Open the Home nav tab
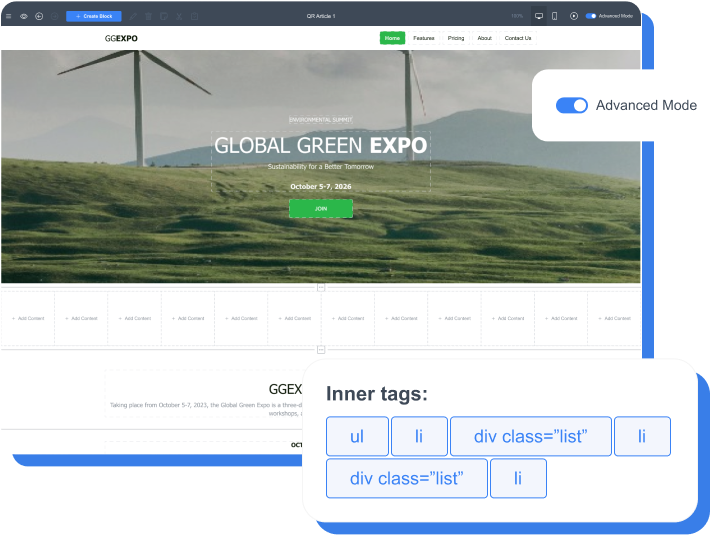The image size is (724, 535). [x=392, y=38]
